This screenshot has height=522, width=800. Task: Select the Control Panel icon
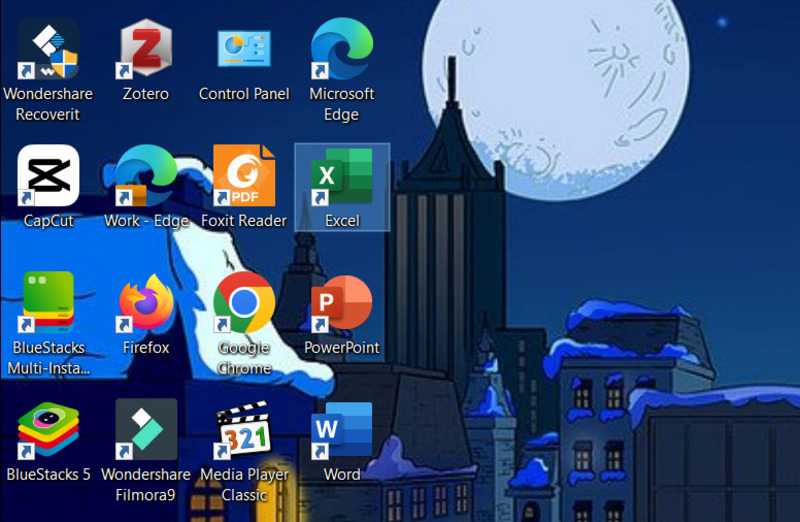point(244,49)
